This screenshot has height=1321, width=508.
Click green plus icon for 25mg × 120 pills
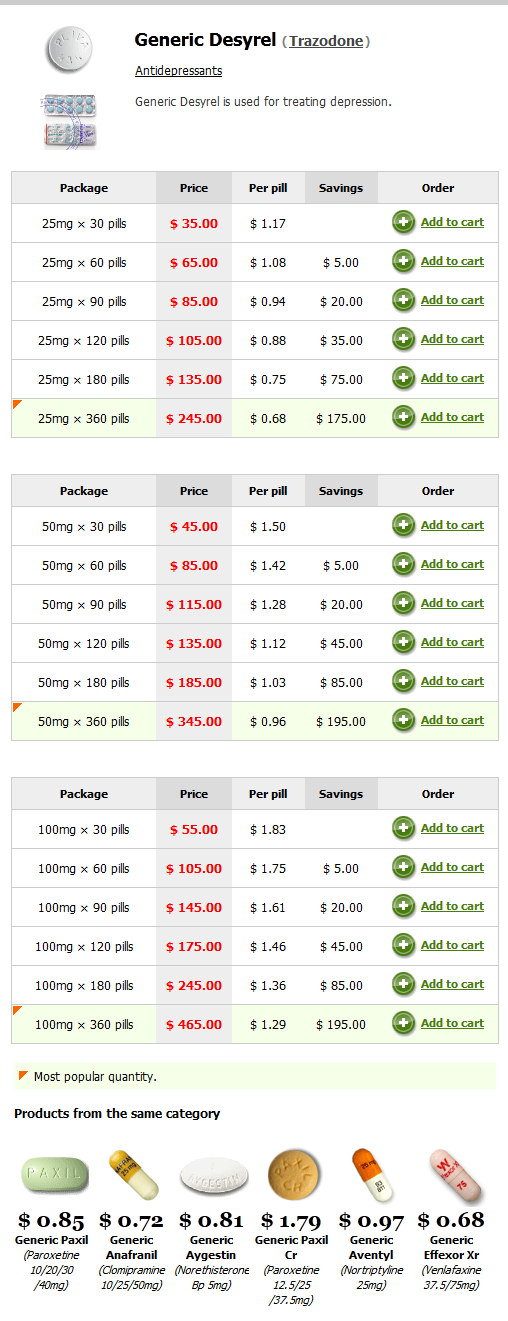[403, 340]
